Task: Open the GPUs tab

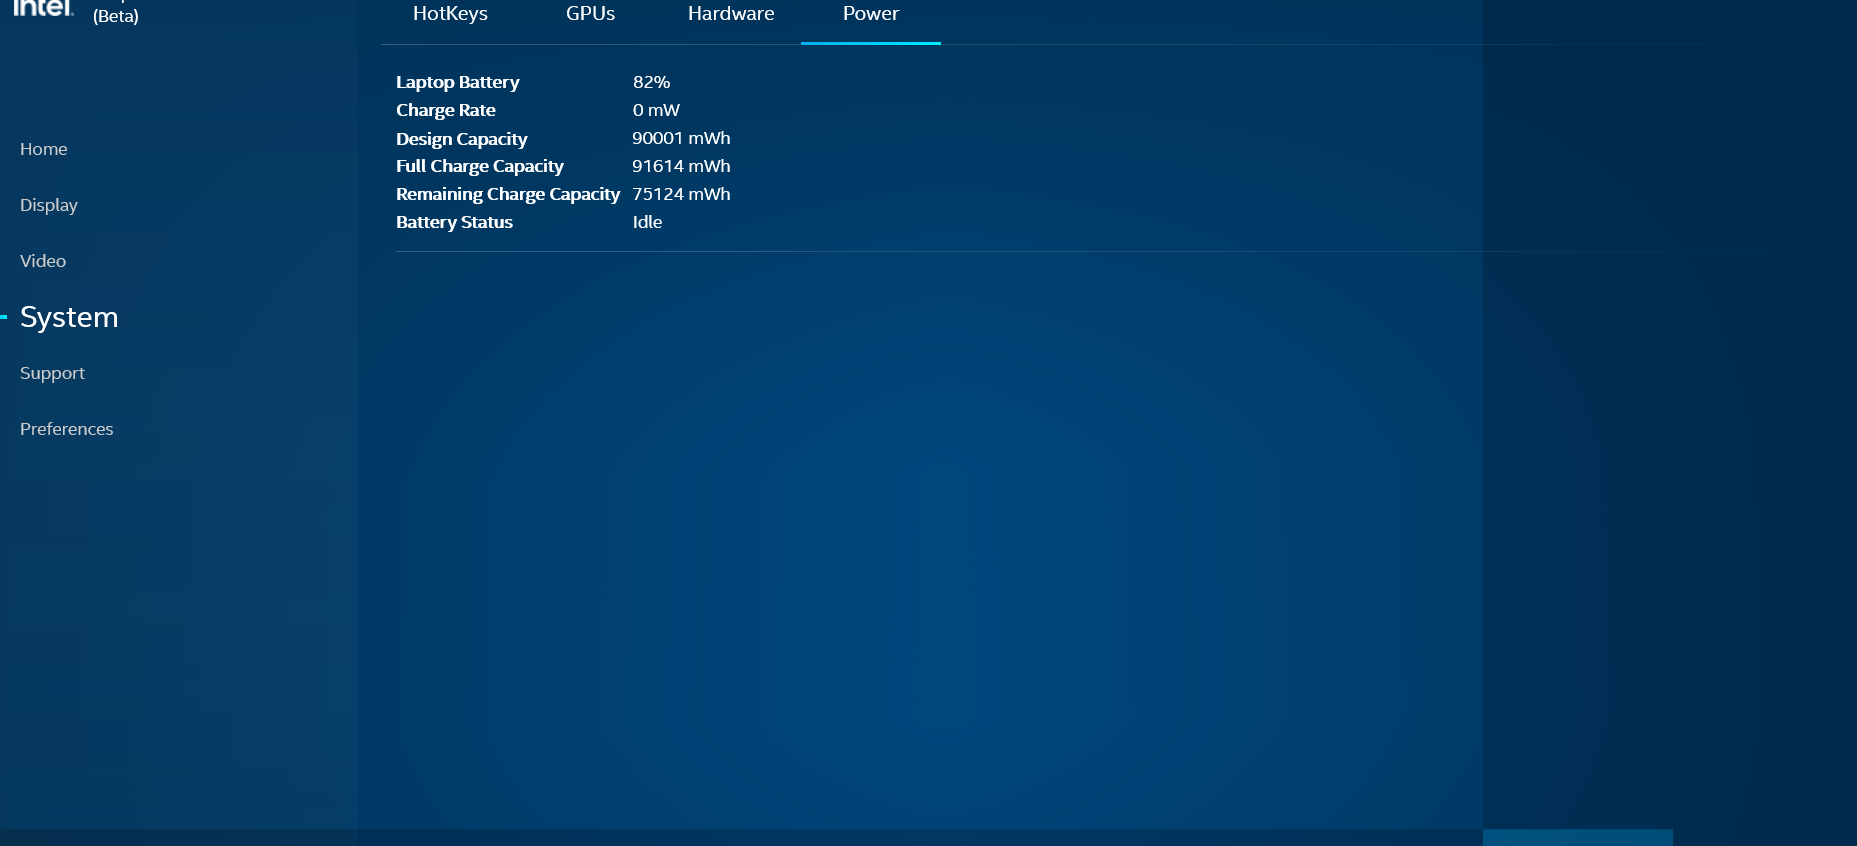Action: click(590, 14)
